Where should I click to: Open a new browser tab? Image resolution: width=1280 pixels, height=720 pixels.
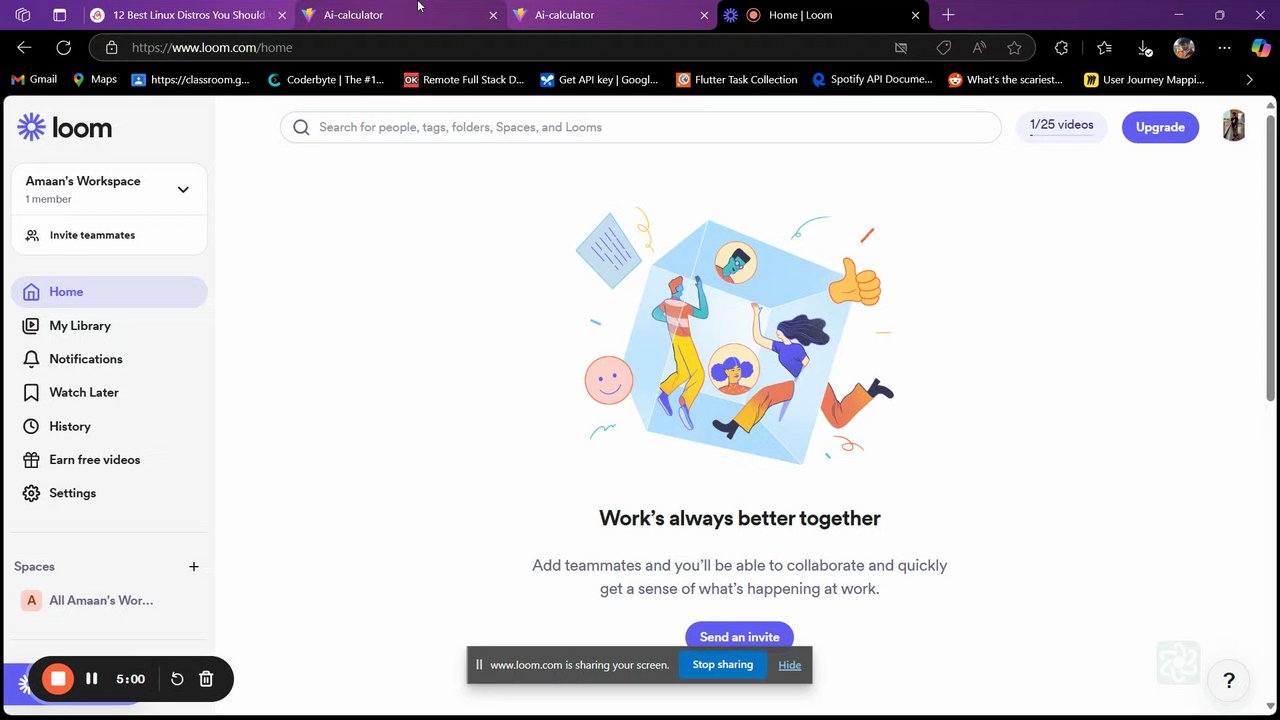coord(948,15)
